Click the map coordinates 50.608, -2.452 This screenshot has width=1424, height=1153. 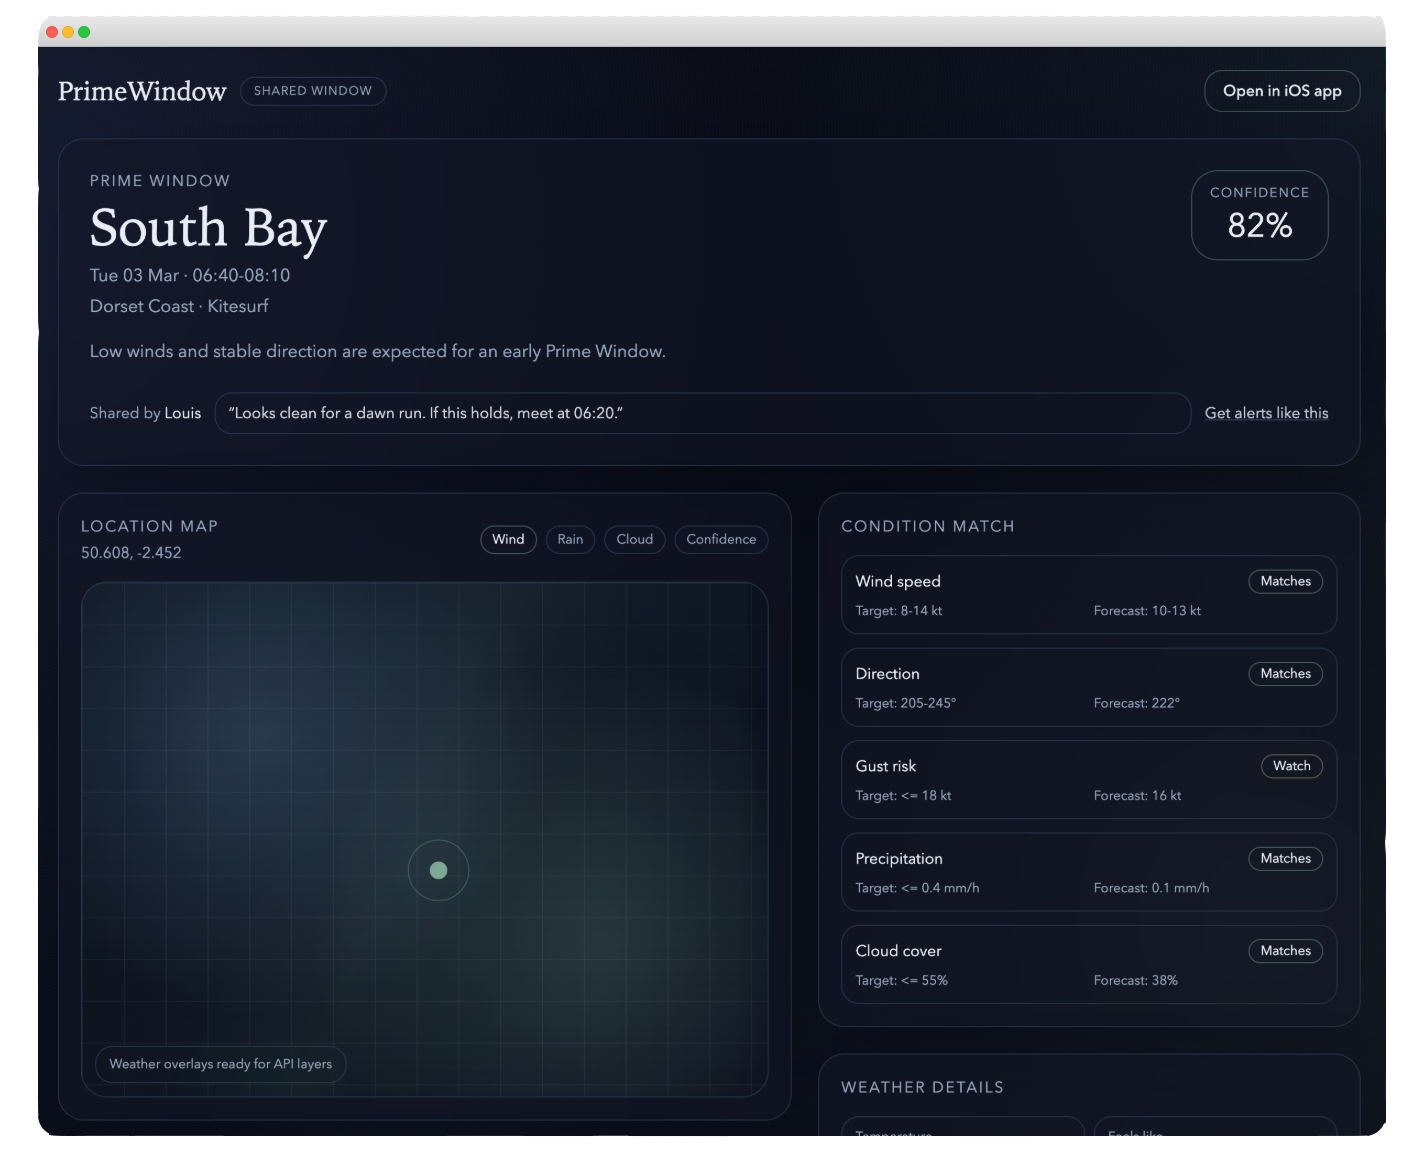click(131, 552)
